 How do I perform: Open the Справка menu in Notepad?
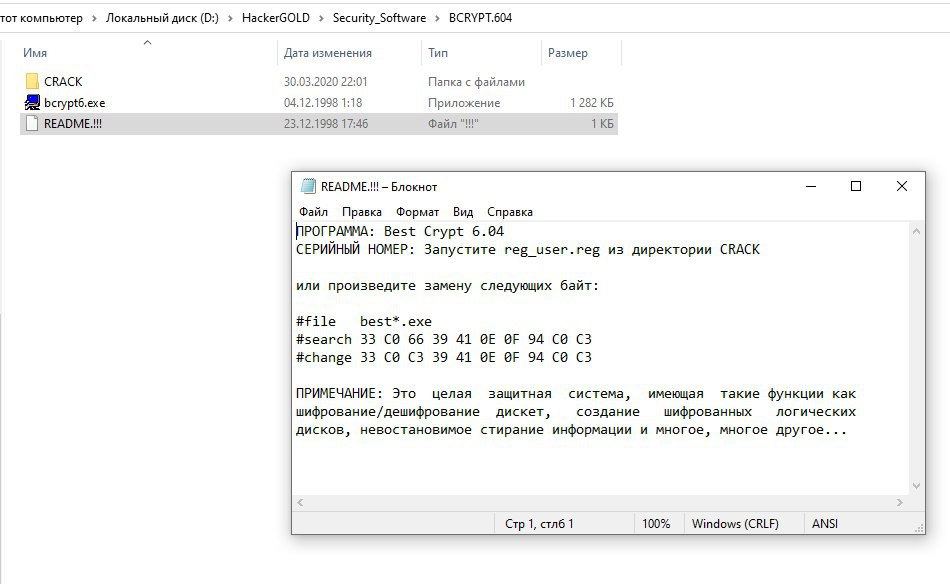(x=510, y=212)
